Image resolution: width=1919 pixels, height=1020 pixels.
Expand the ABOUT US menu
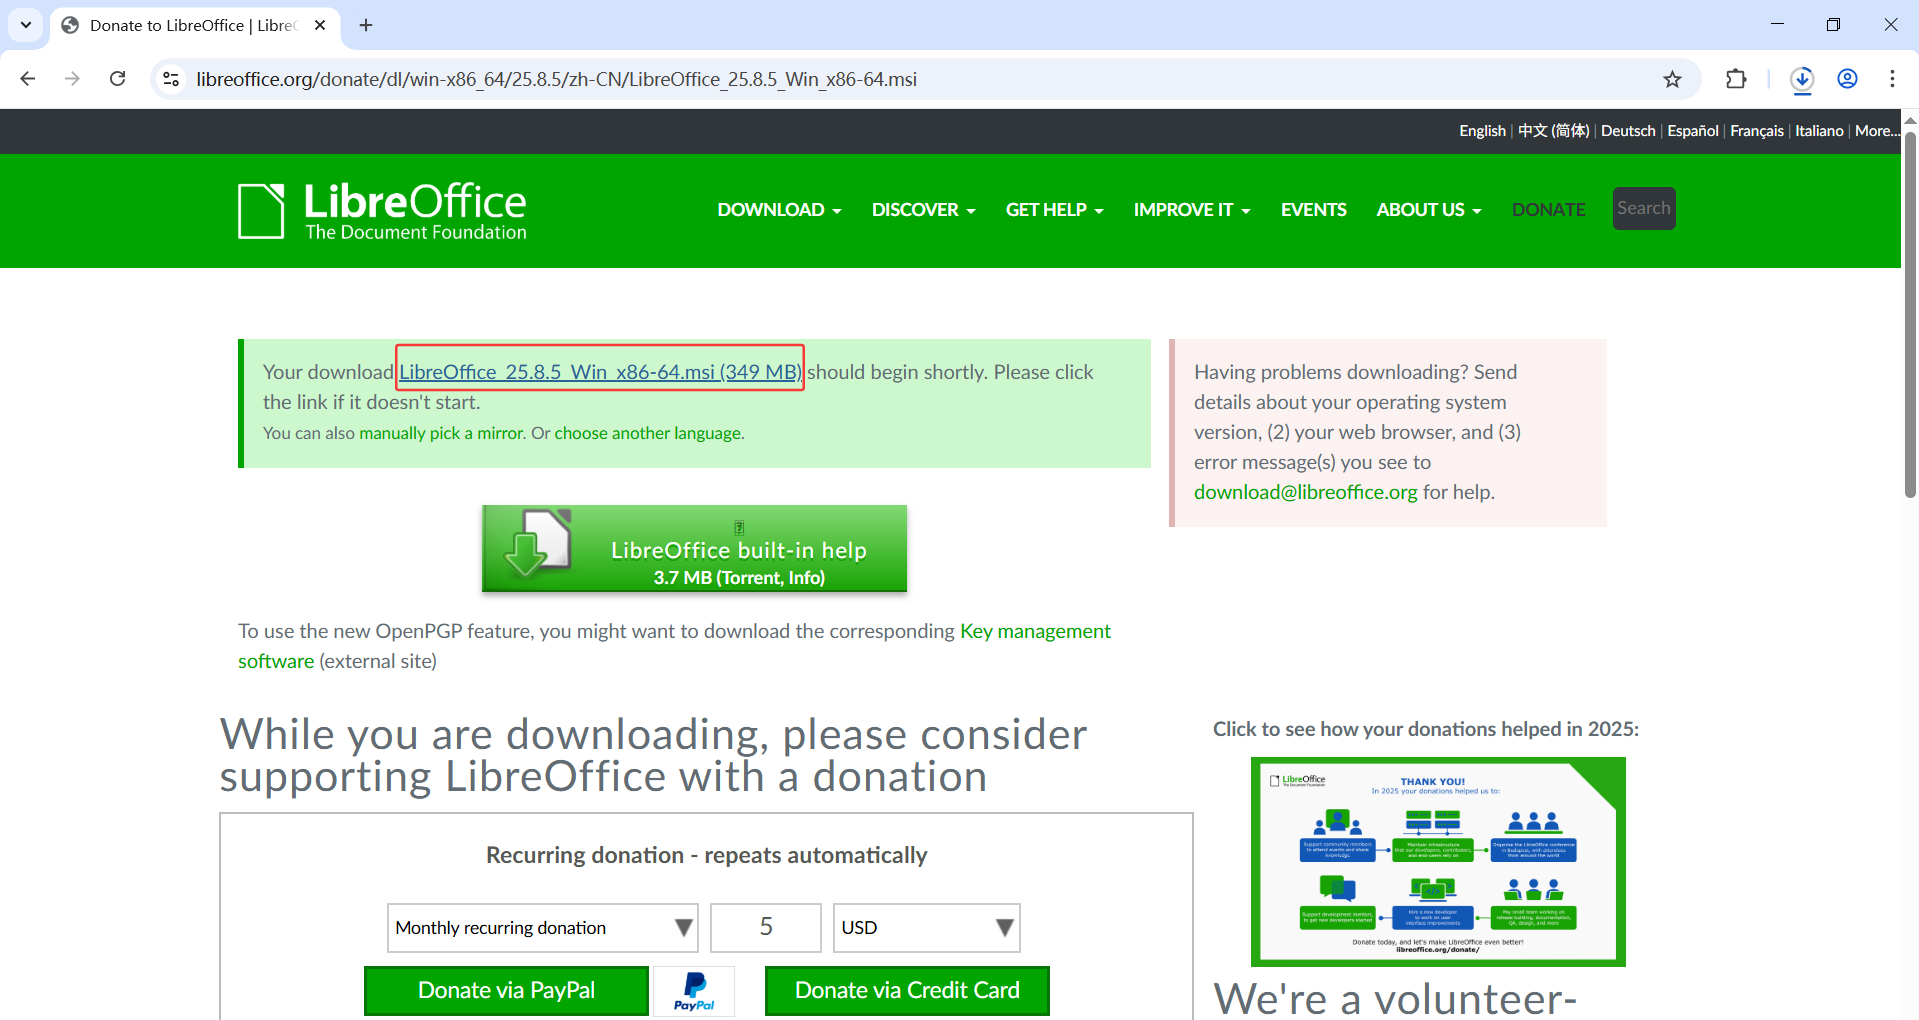click(x=1428, y=210)
